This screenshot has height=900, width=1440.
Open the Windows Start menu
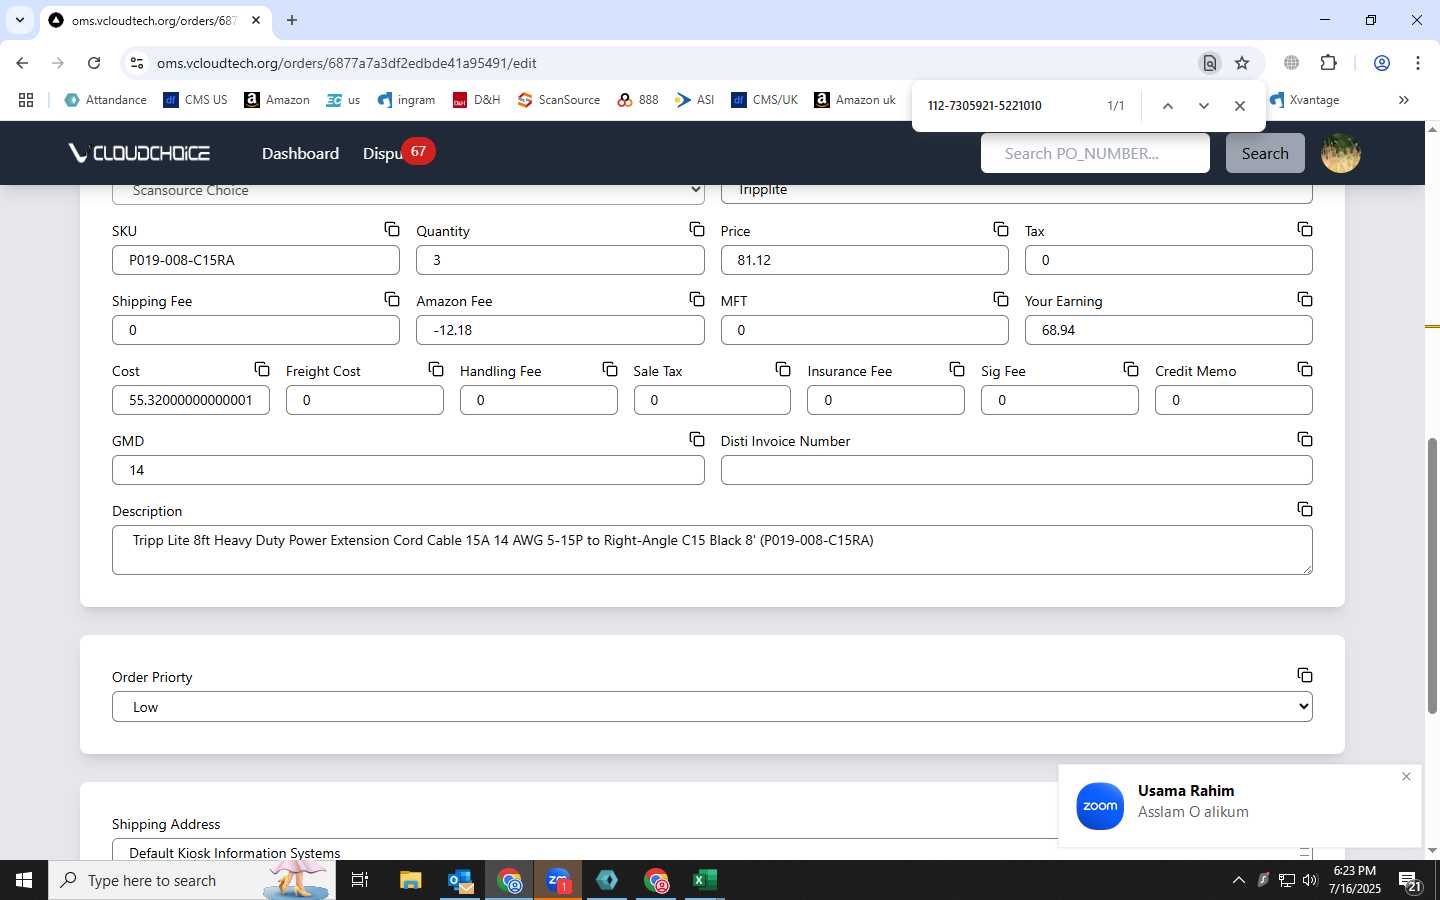coord(24,880)
